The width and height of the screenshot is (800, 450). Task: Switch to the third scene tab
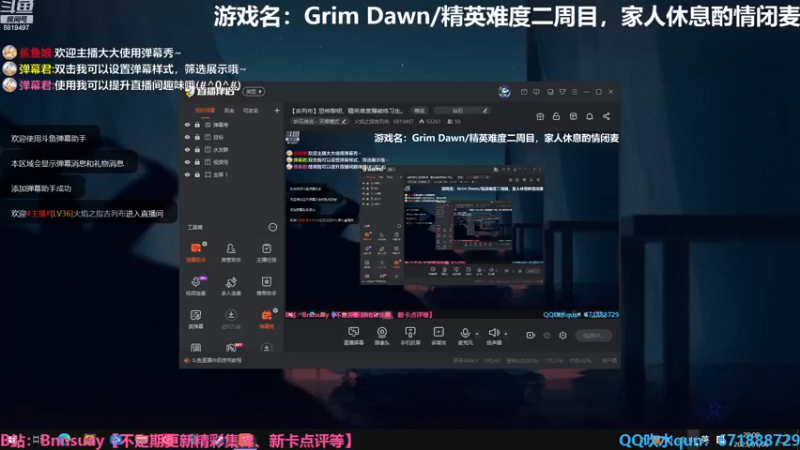pyautogui.click(x=251, y=110)
